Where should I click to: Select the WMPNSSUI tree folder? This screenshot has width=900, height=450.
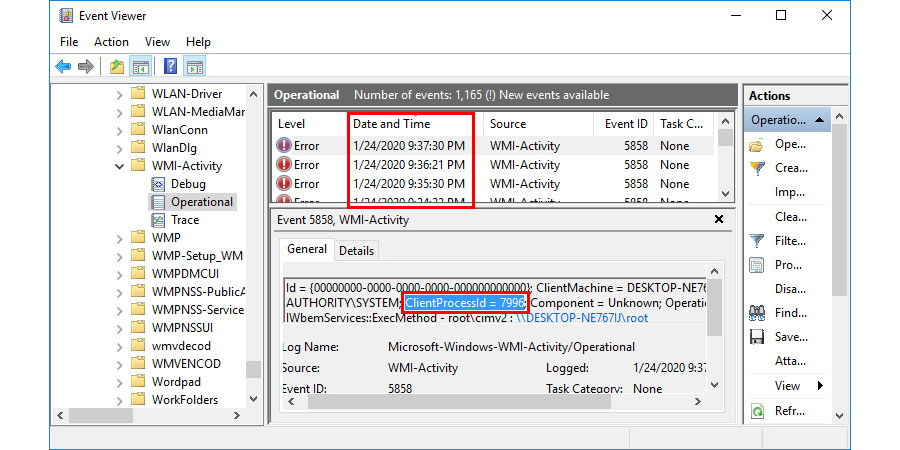(x=185, y=328)
